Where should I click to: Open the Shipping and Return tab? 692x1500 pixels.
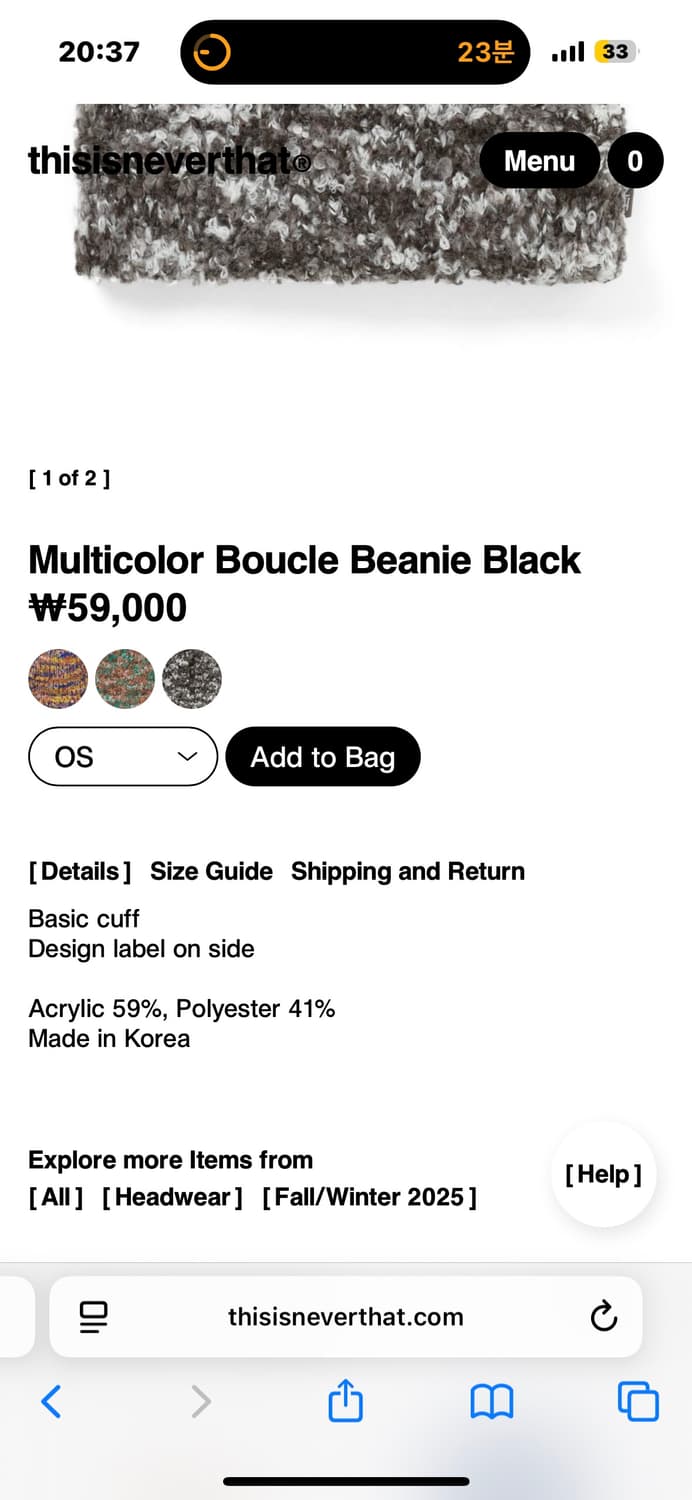(x=407, y=871)
